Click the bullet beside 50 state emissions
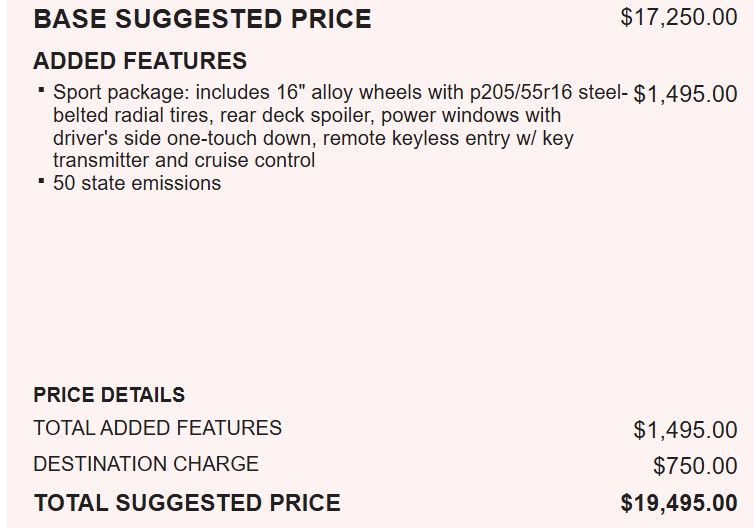Viewport: 754px width, 528px height. (41, 181)
